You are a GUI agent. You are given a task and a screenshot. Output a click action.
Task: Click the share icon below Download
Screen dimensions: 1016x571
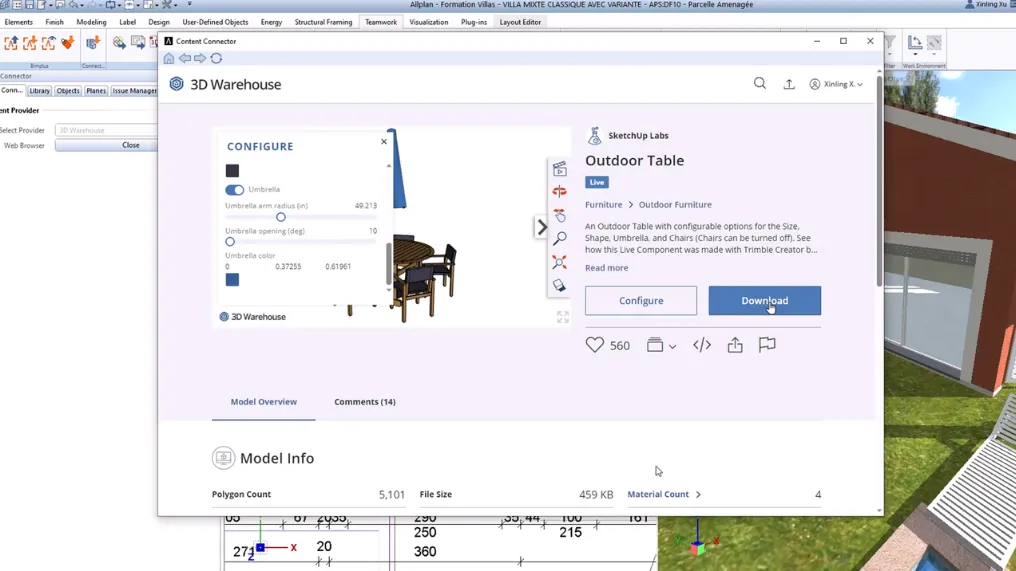coord(735,345)
